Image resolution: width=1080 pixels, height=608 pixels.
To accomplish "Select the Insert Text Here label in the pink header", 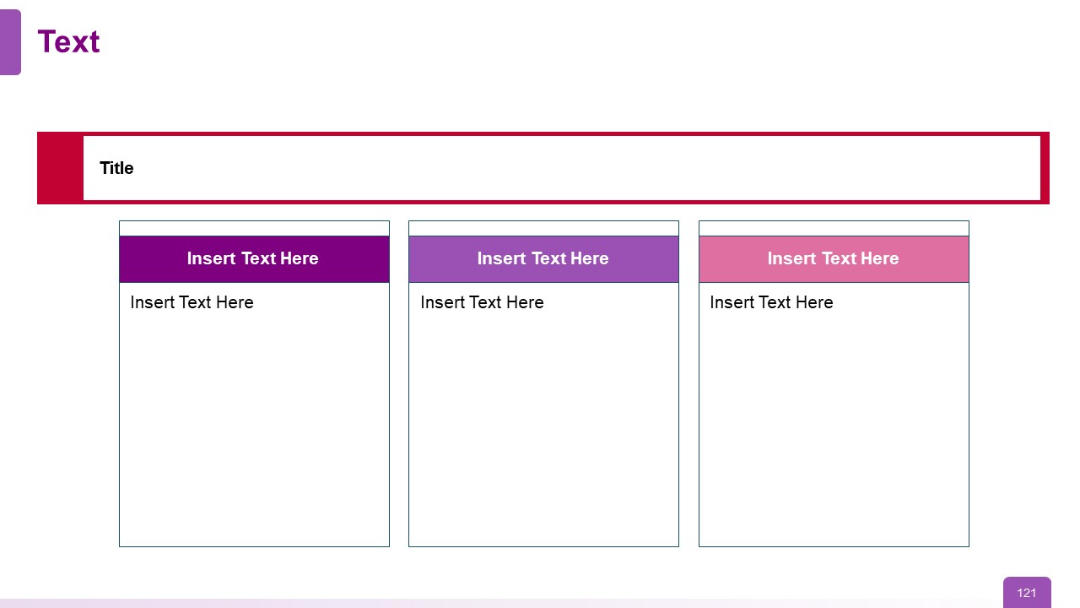I will pos(834,258).
